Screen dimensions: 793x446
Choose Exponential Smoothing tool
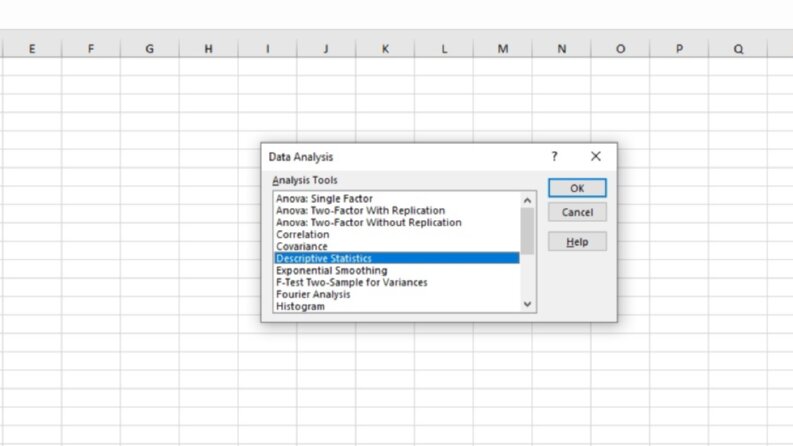coord(396,271)
